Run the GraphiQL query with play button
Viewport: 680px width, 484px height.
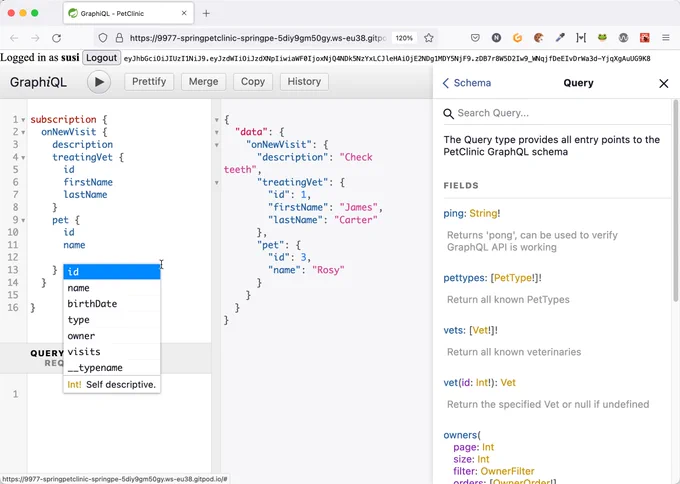(99, 82)
